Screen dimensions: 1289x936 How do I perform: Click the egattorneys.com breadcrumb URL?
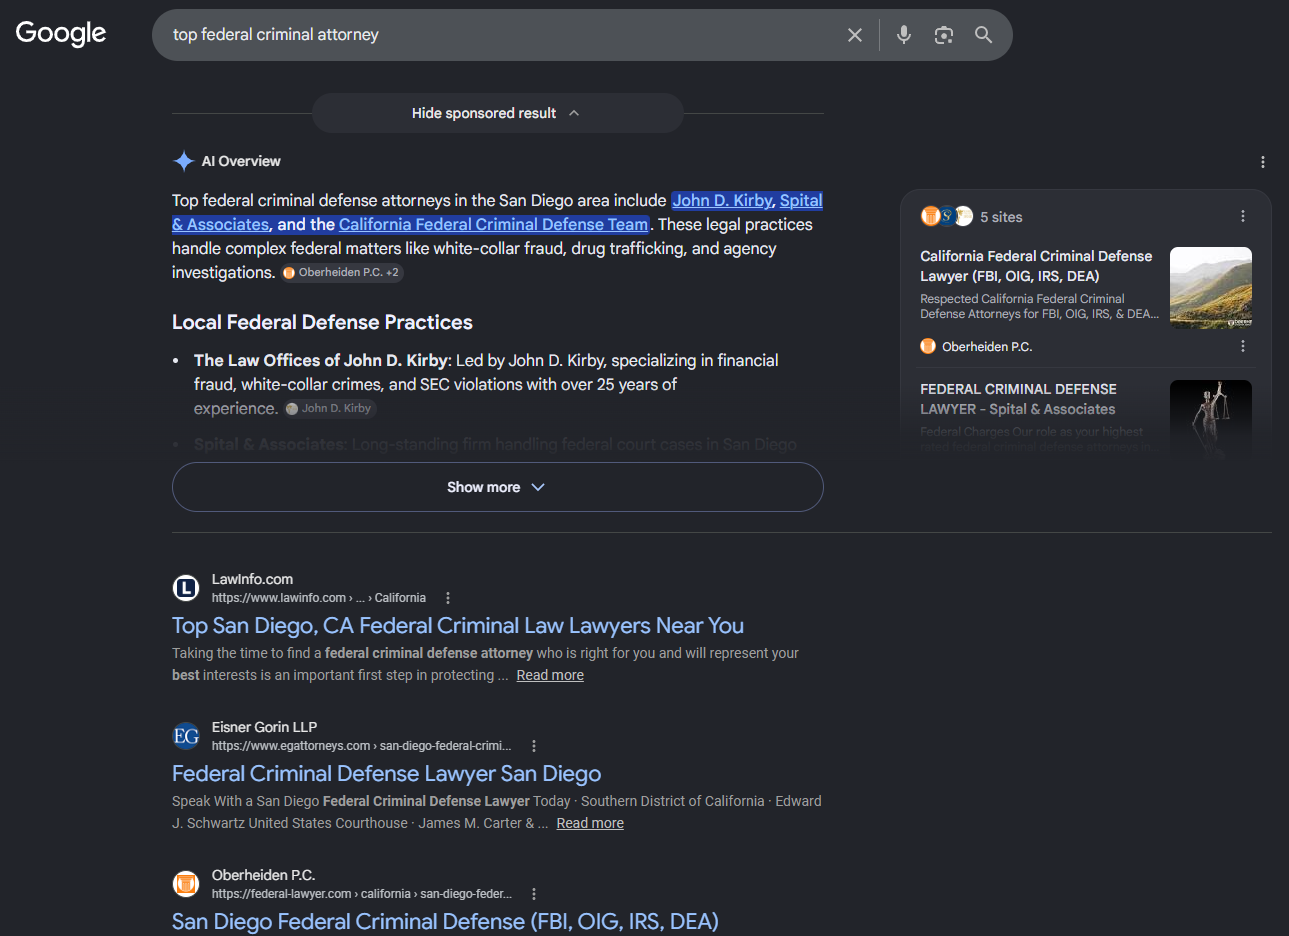click(362, 746)
